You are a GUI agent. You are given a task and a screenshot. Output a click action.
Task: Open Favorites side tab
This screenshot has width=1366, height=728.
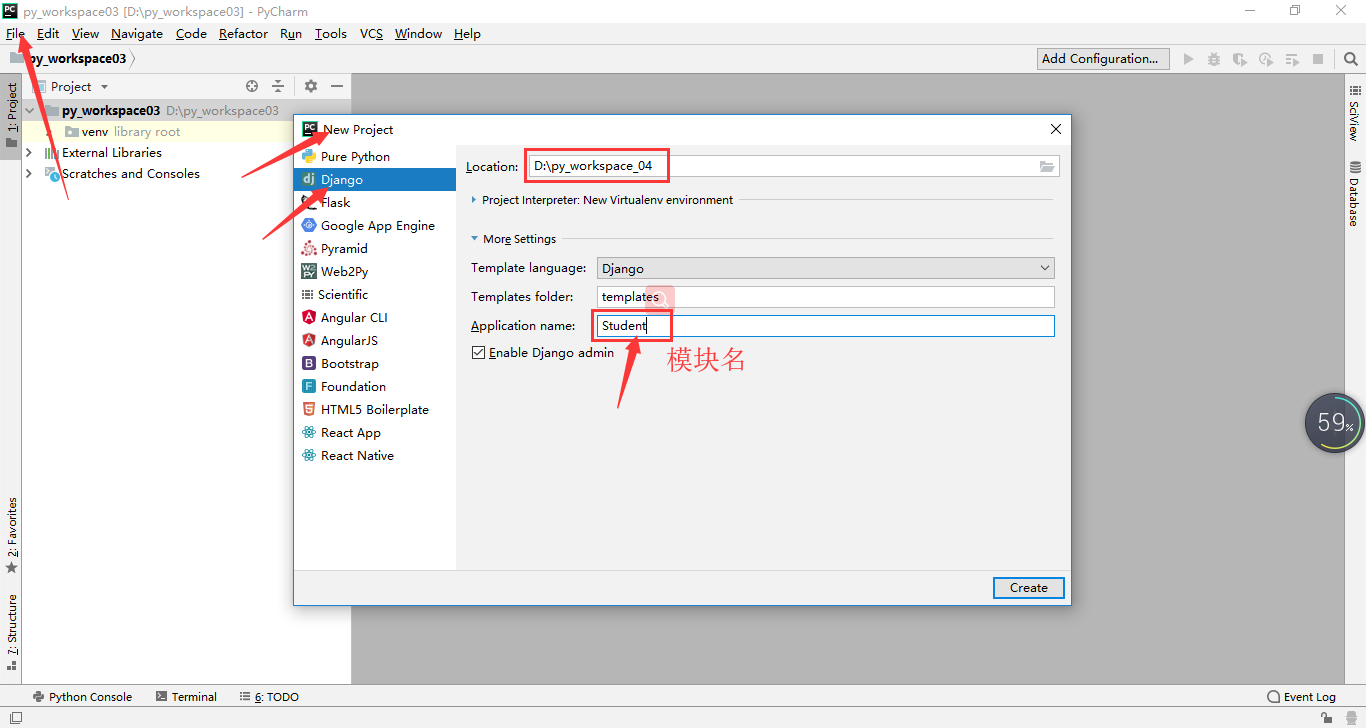click(x=12, y=535)
